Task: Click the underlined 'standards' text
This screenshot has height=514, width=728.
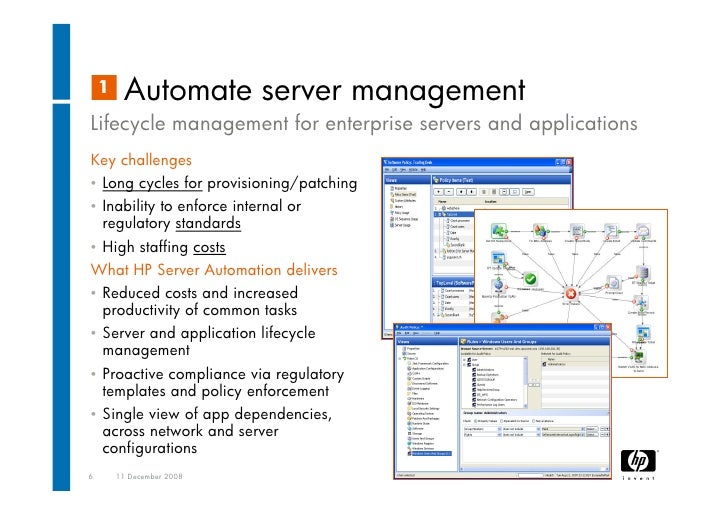Action: pyautogui.click(x=208, y=223)
